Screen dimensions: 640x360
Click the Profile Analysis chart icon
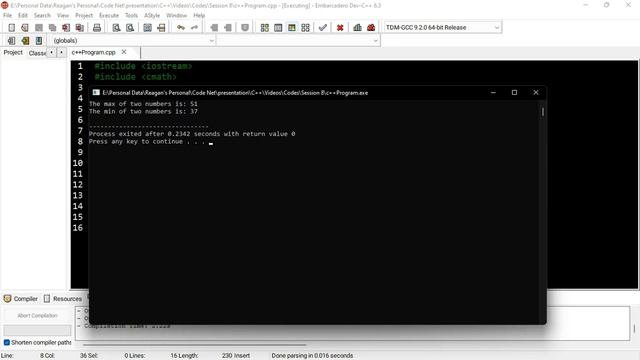point(357,28)
